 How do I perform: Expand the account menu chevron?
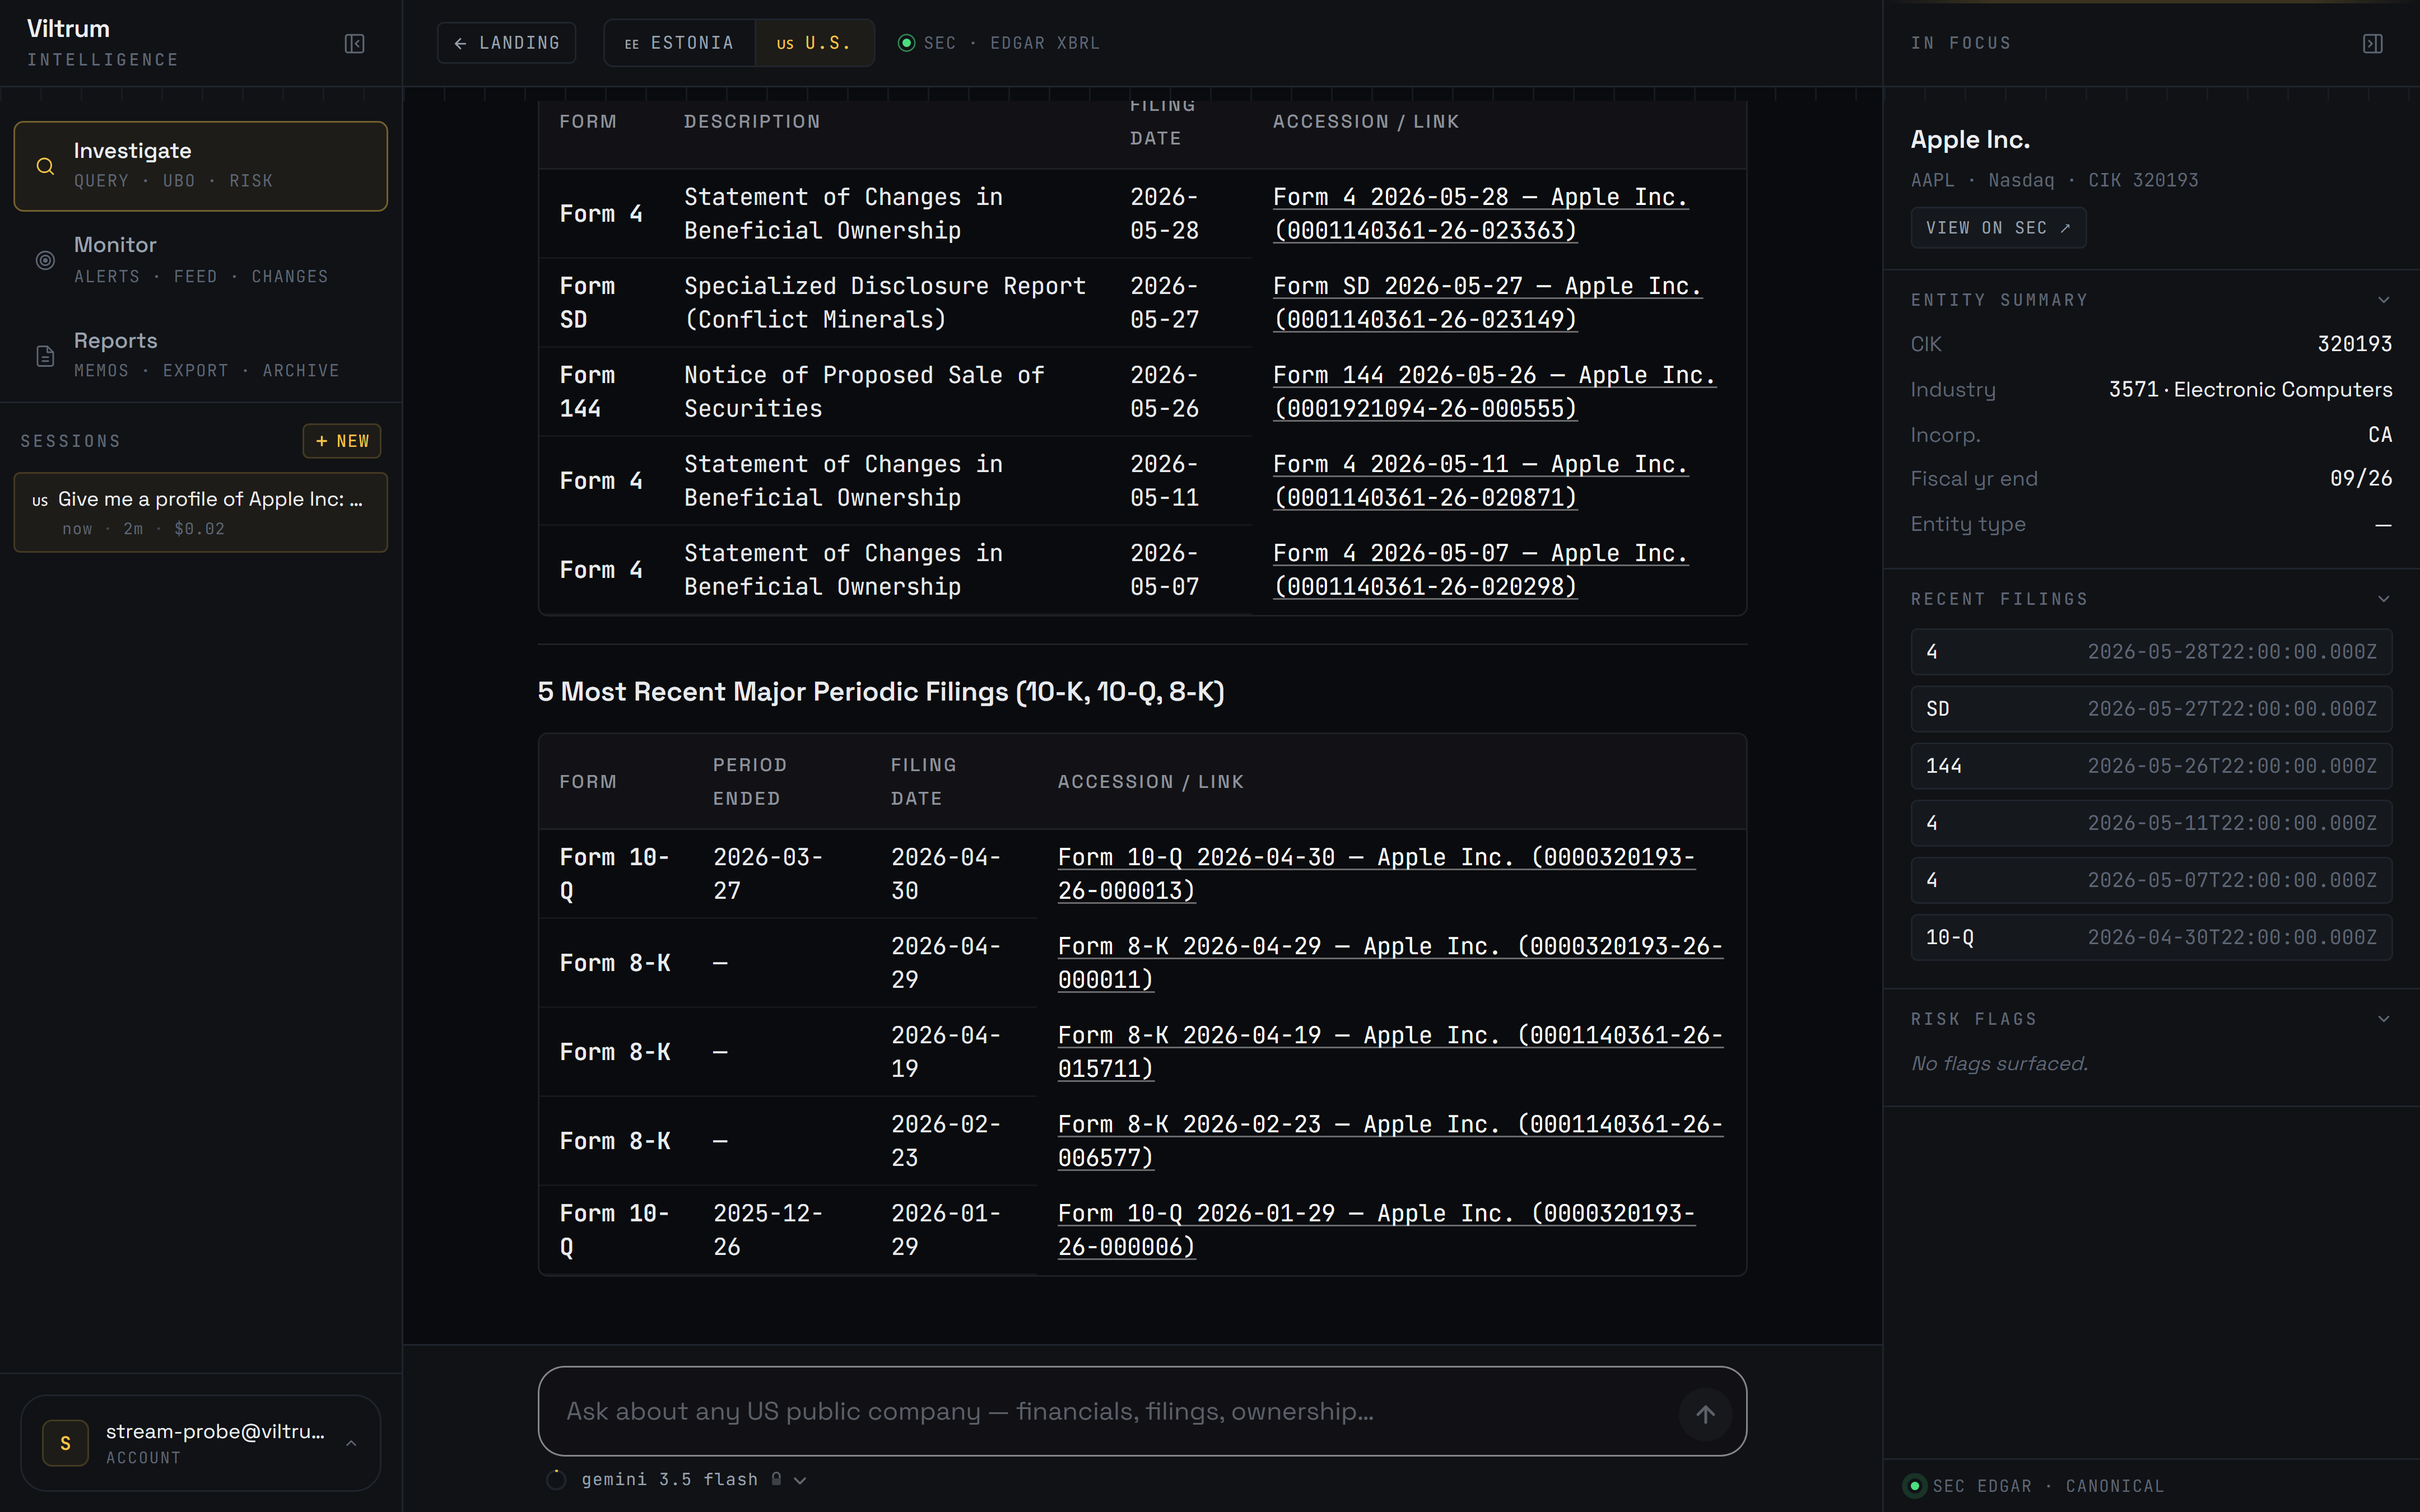351,1443
